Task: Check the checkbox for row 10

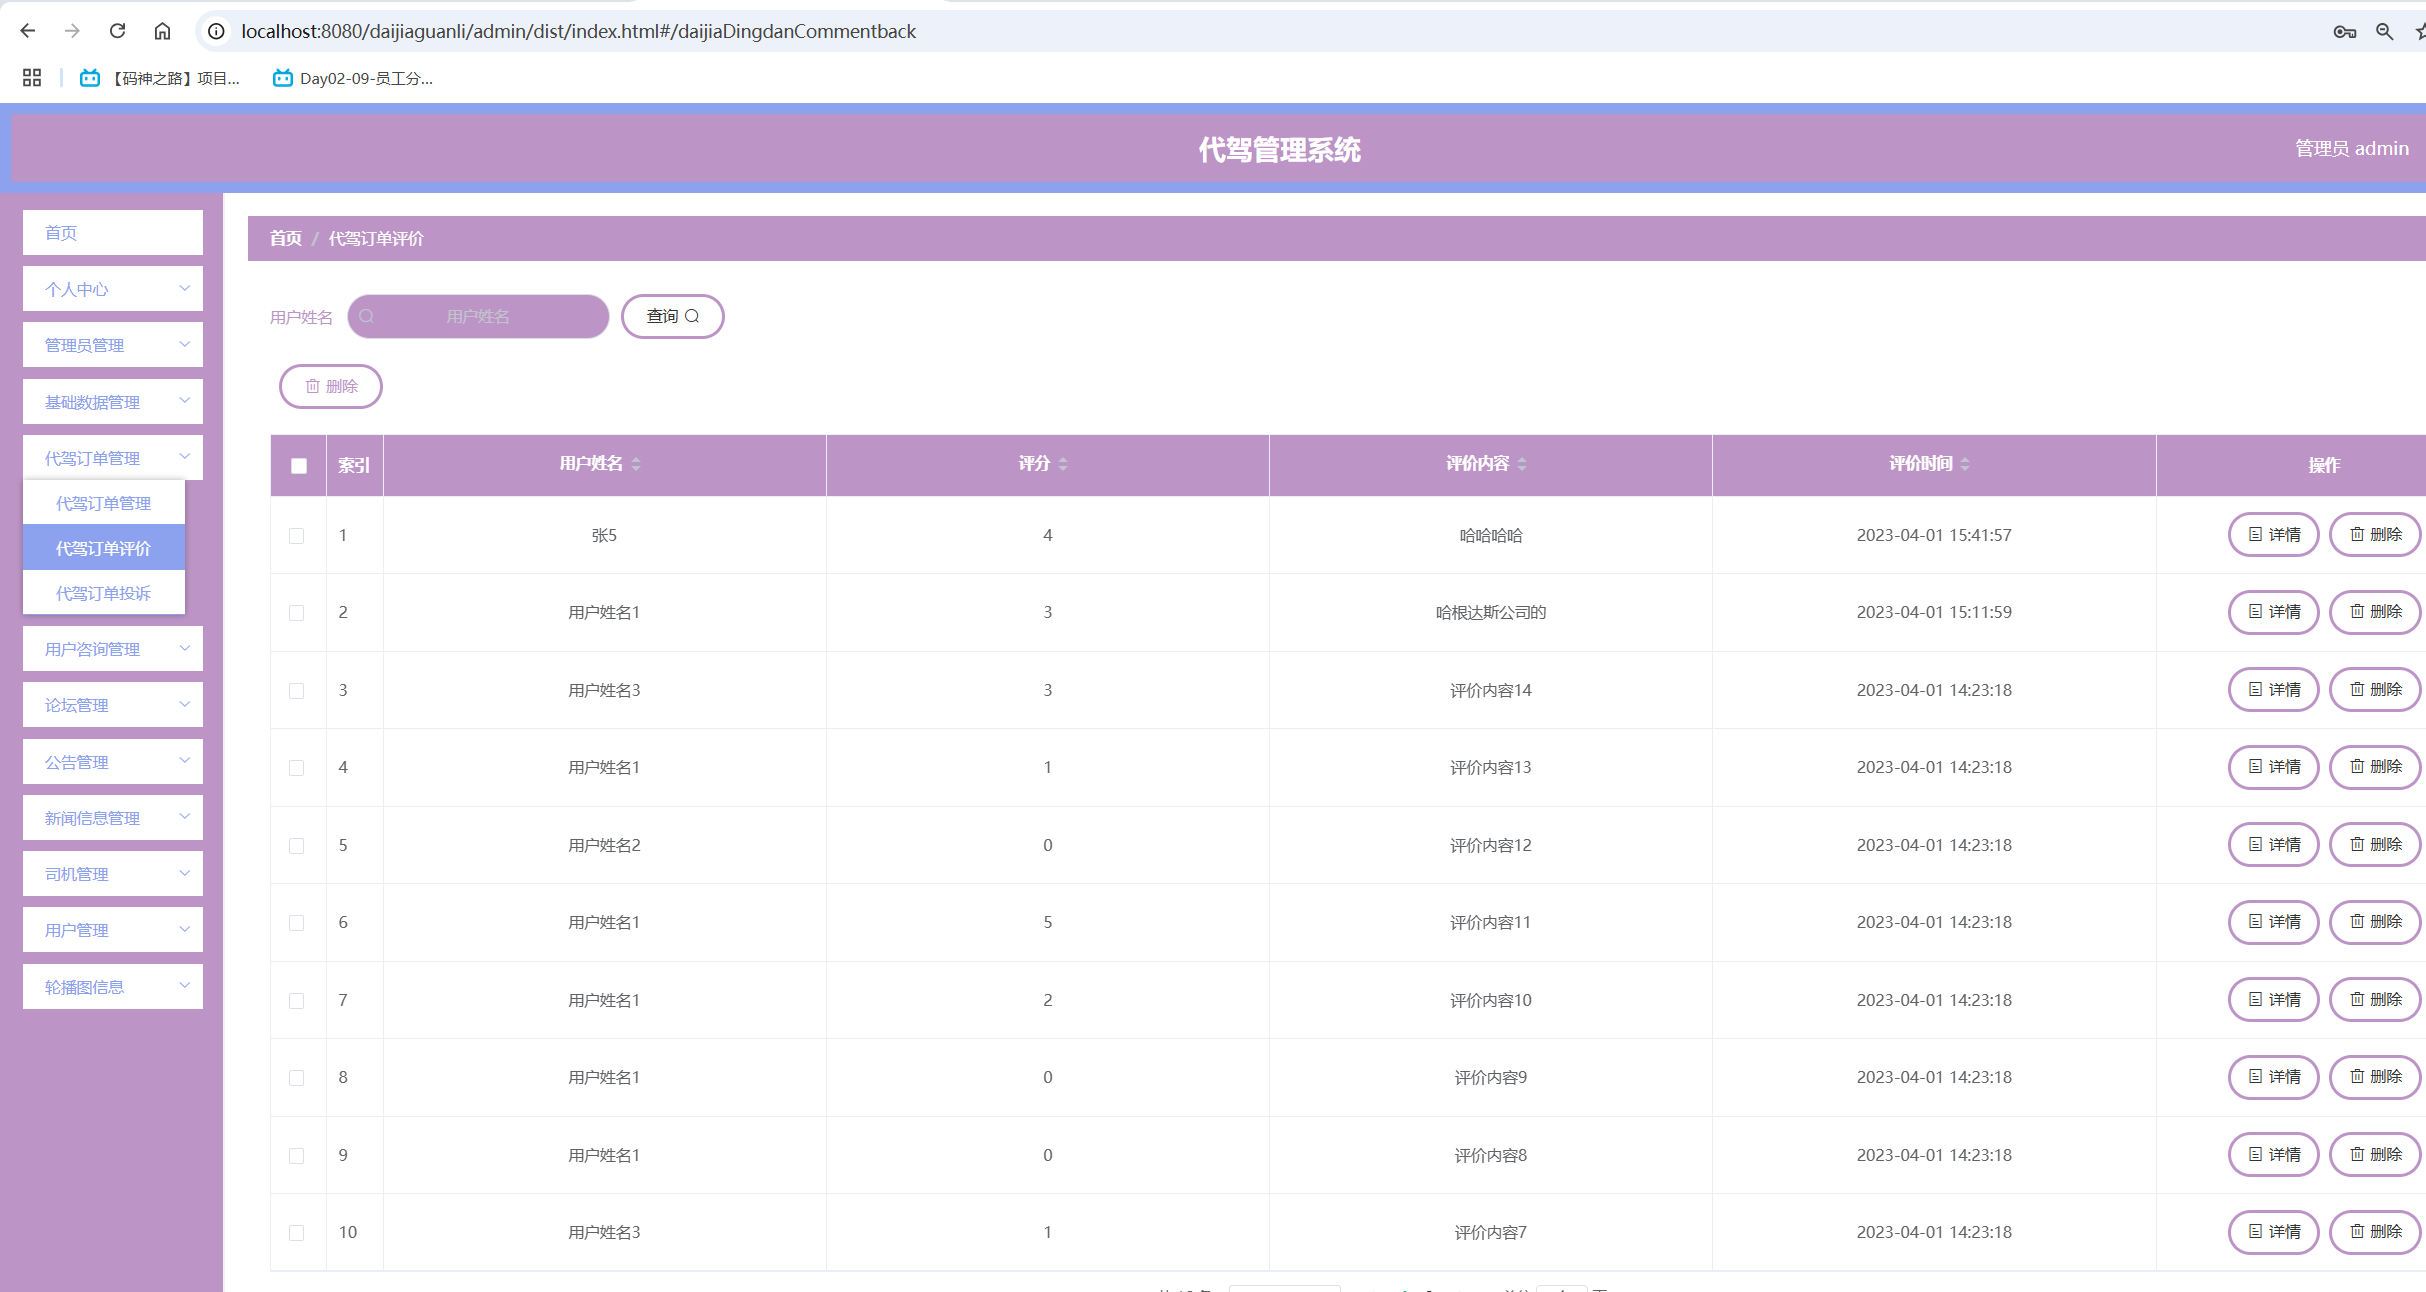Action: (297, 1233)
